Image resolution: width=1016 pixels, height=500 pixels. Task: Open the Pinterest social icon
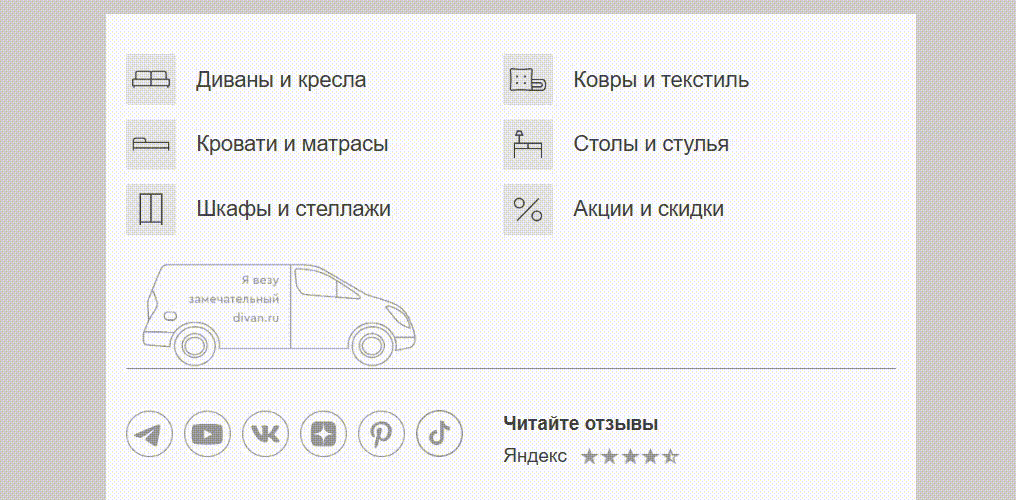pyautogui.click(x=381, y=434)
